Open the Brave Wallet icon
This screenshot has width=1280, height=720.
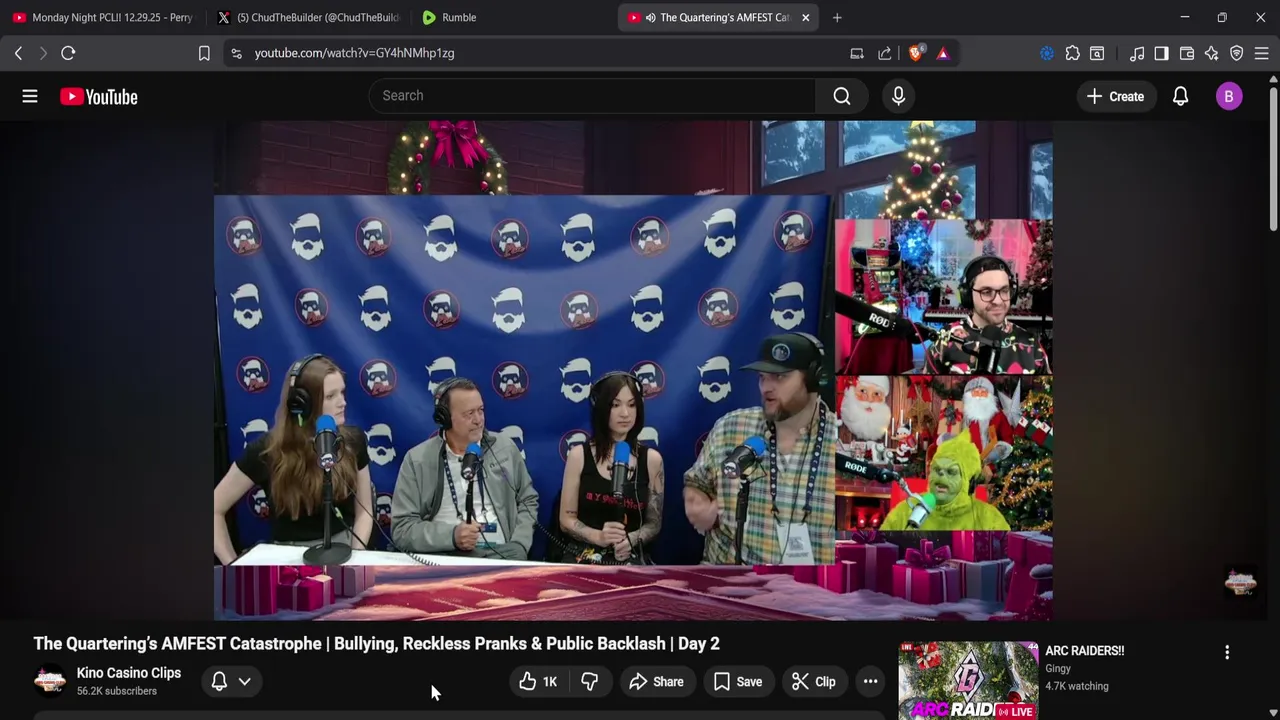coord(1187,53)
